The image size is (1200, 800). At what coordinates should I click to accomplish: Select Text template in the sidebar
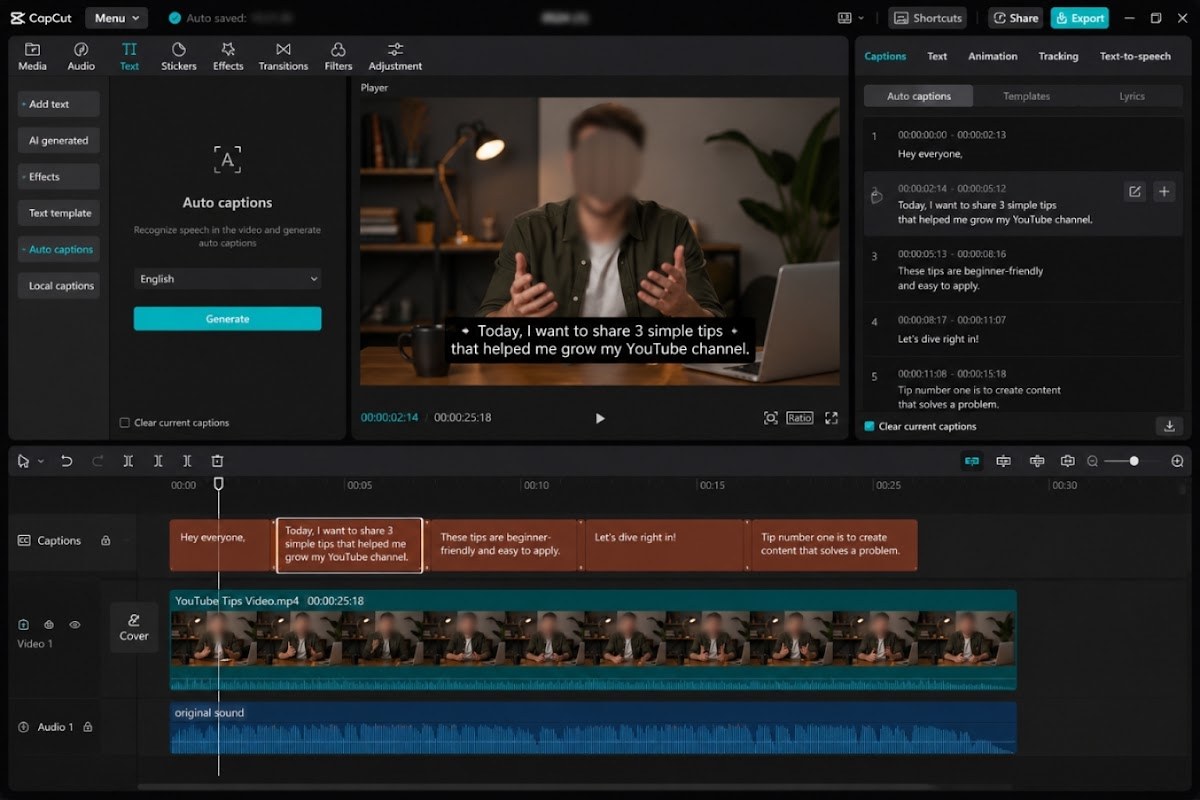58,213
